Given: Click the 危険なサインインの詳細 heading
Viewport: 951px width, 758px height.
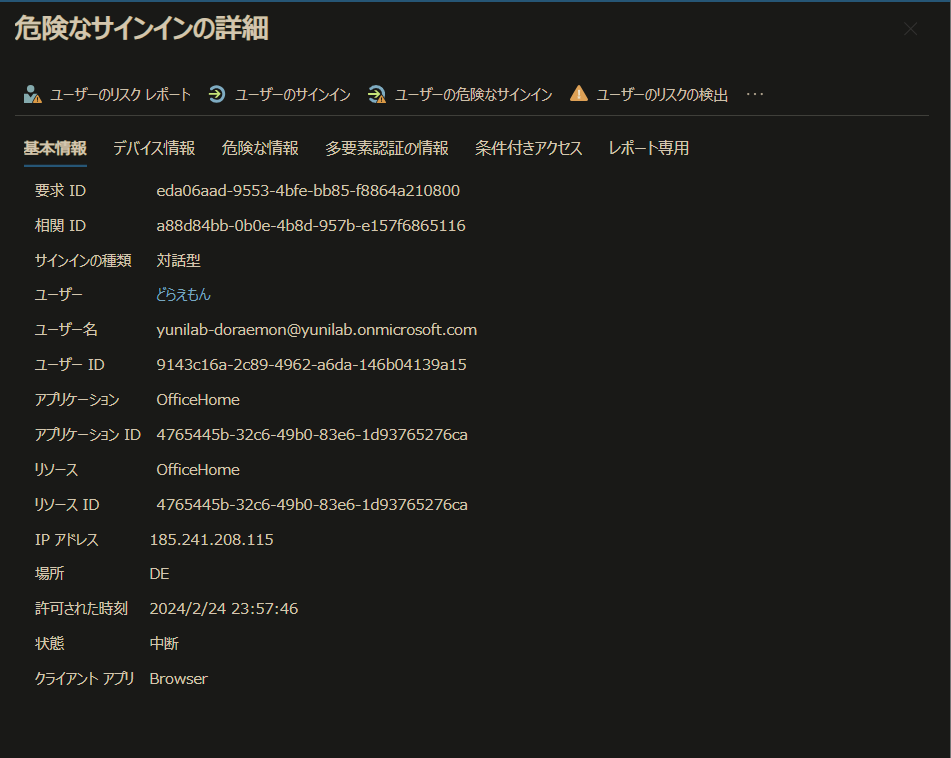Looking at the screenshot, I should pyautogui.click(x=141, y=29).
